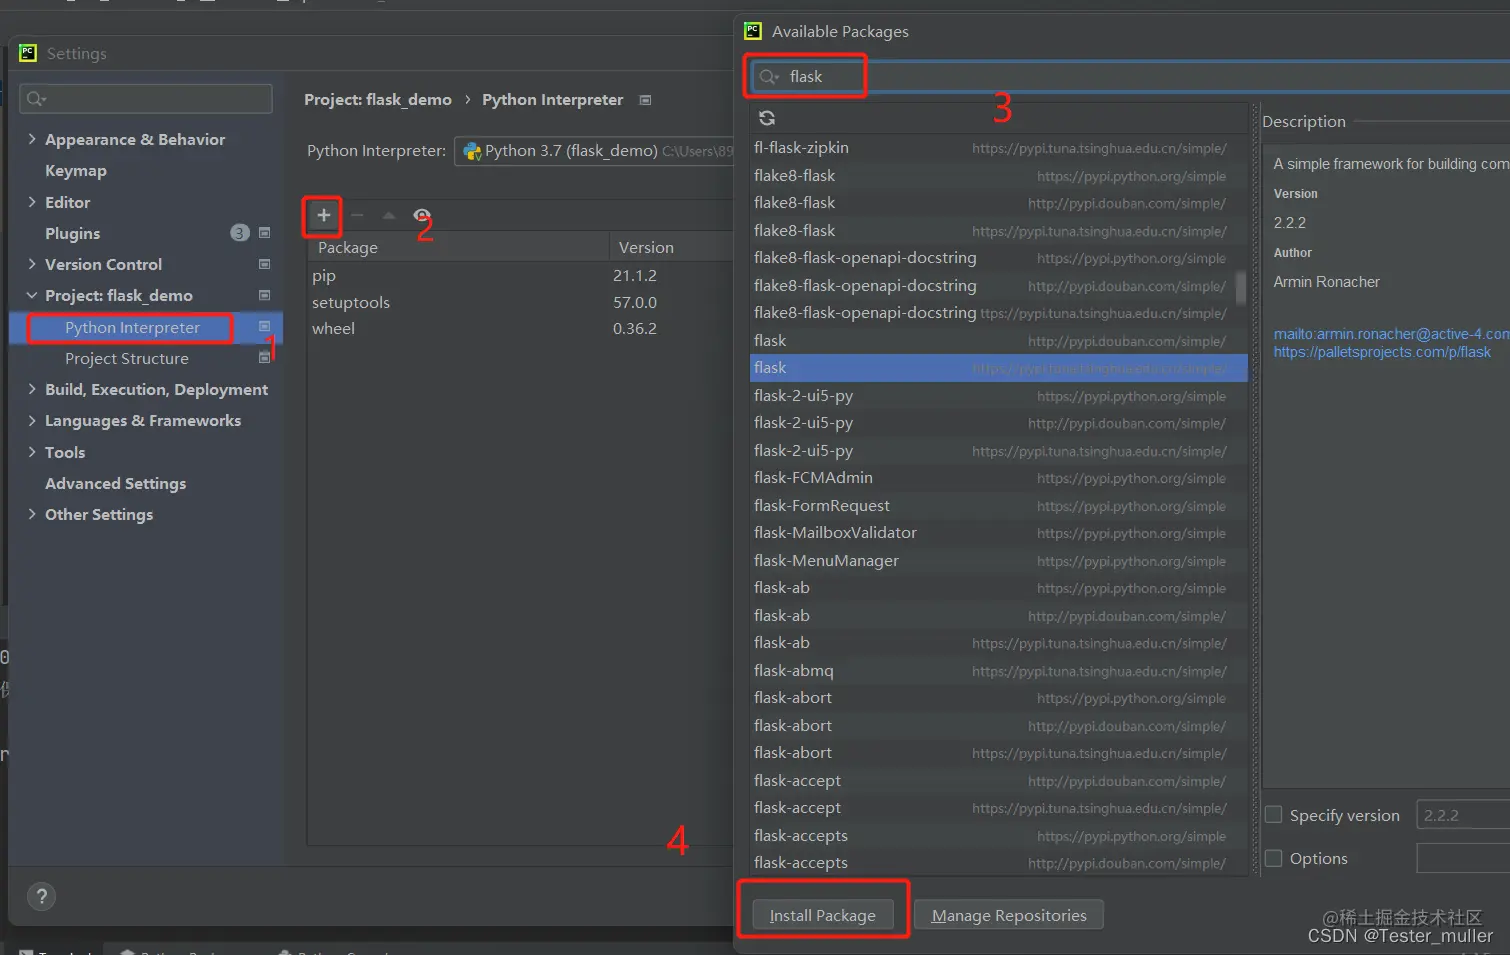Reload the available packages list
This screenshot has height=955, width=1510.
point(767,118)
